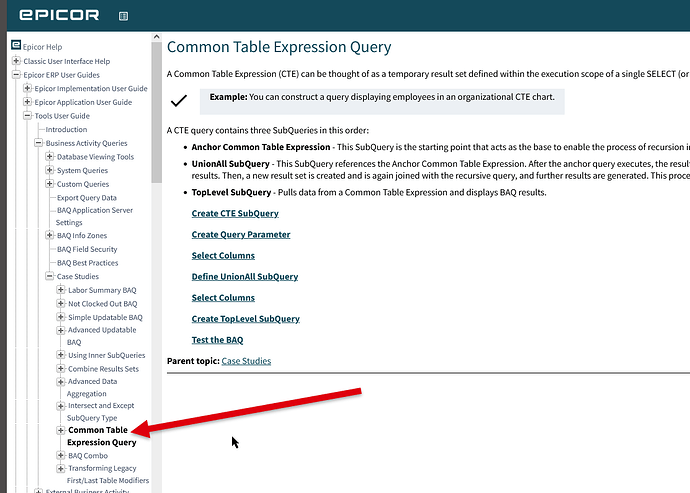Select Common Table Expression Query tree item
The image size is (690, 493).
[x=102, y=436]
